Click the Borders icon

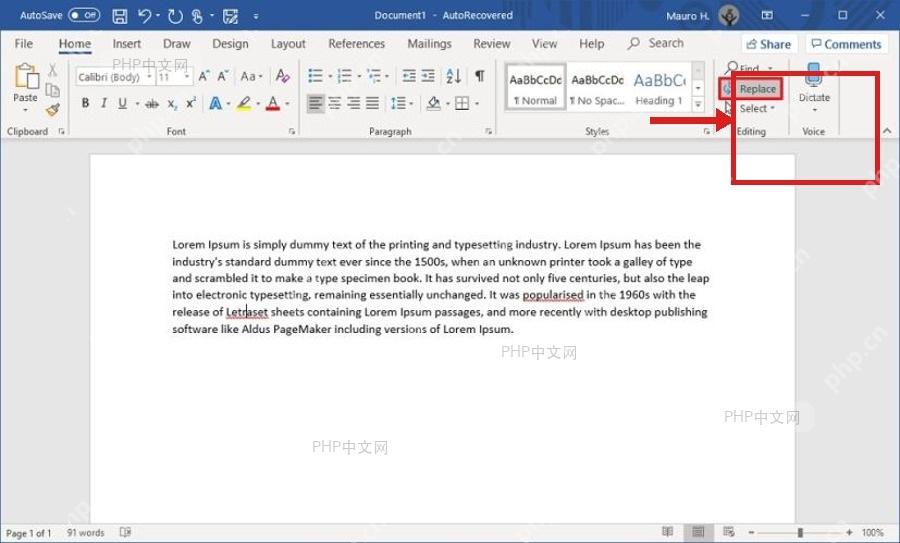tap(462, 103)
